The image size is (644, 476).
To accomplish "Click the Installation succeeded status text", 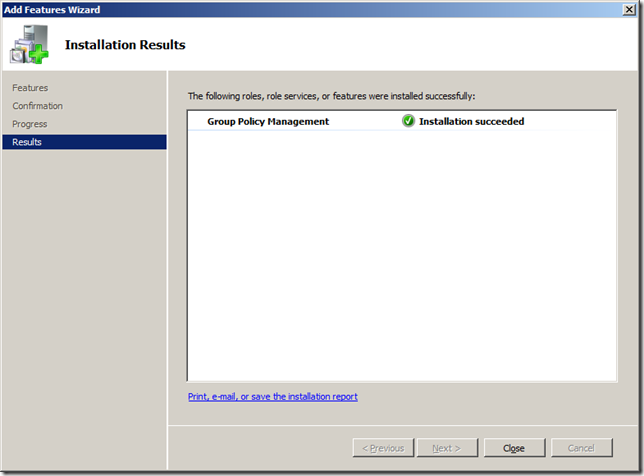I will 471,122.
